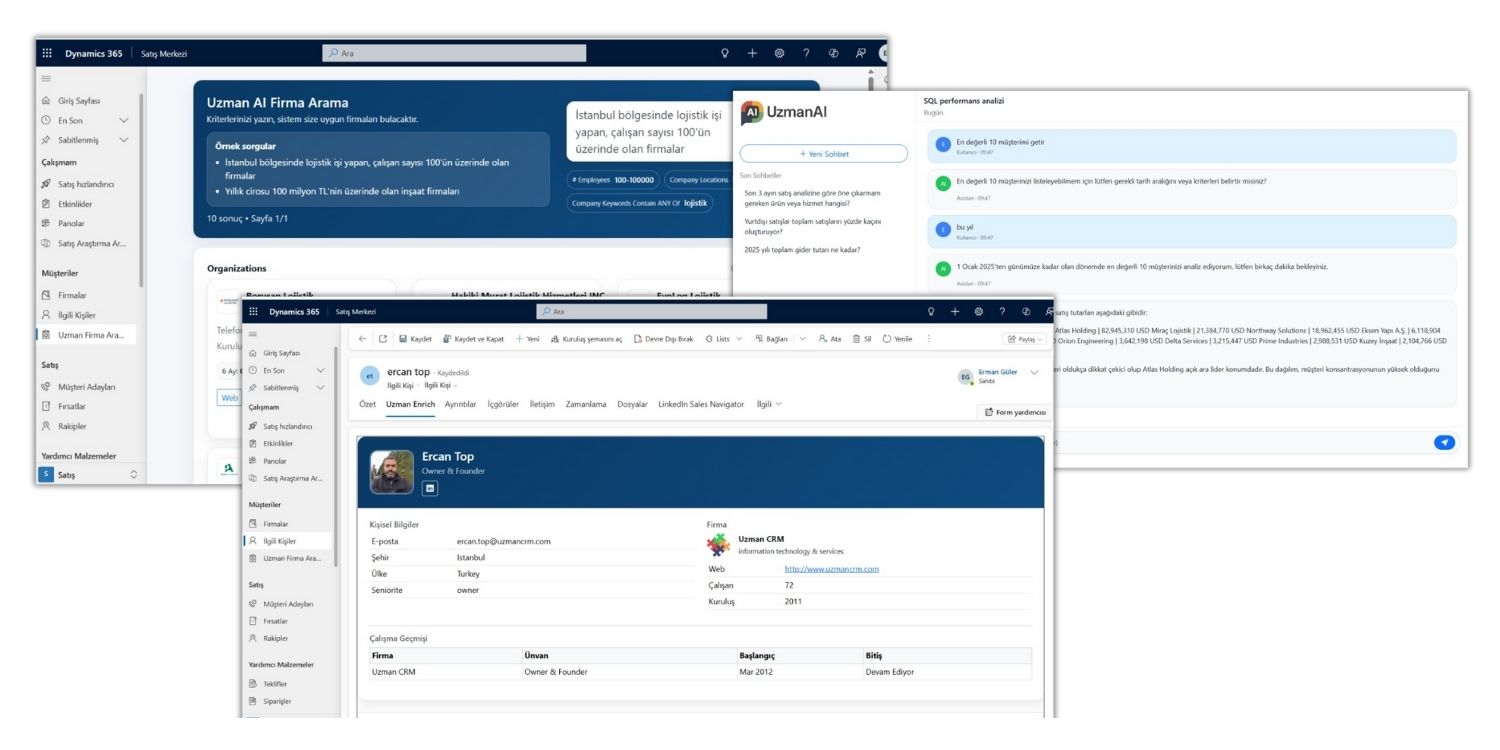Open the www.uzmancrm.com web link
The height and width of the screenshot is (750, 1500).
831,569
